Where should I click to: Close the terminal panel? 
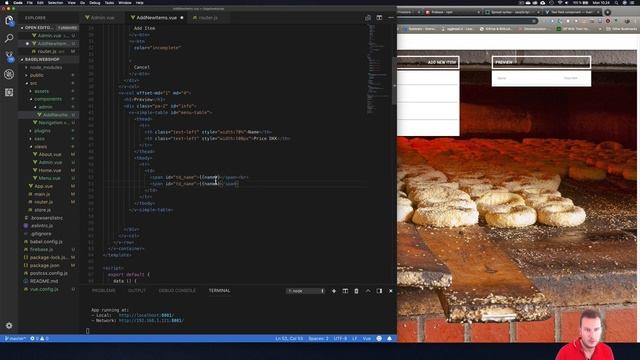click(391, 291)
